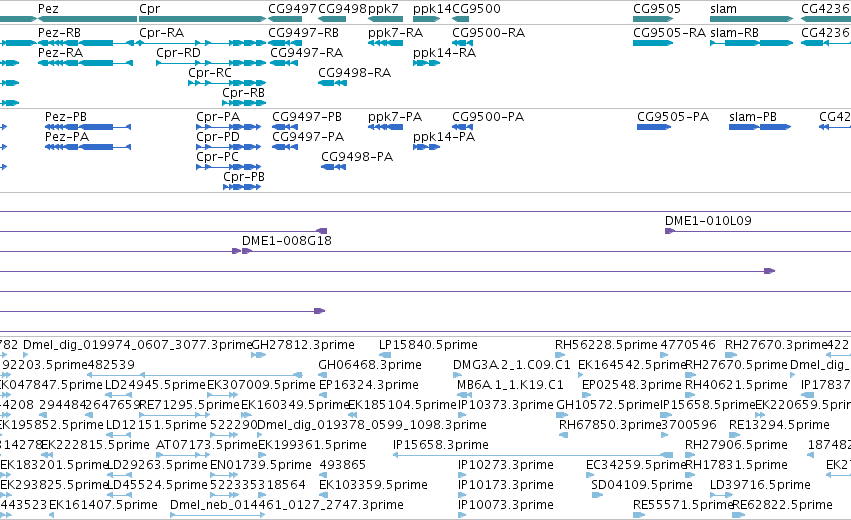The width and height of the screenshot is (851, 520).
Task: Click the ppk7-RA transcript
Action: pyautogui.click(x=385, y=43)
